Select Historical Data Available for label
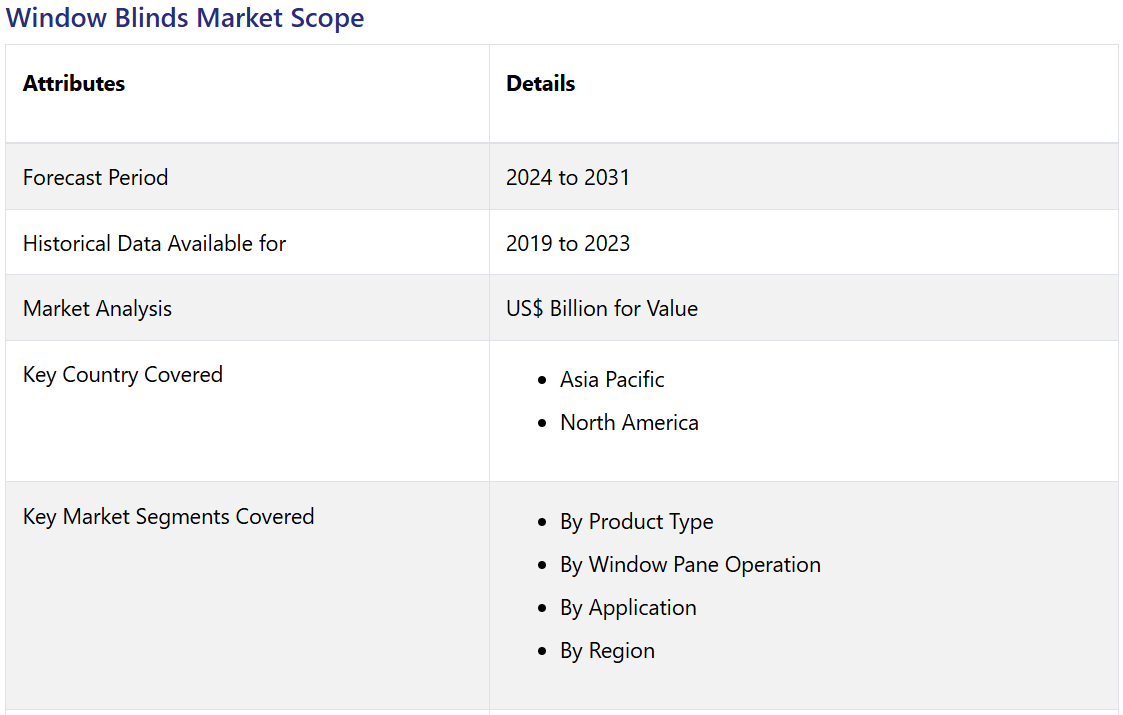Image resolution: width=1123 pixels, height=715 pixels. pos(154,244)
